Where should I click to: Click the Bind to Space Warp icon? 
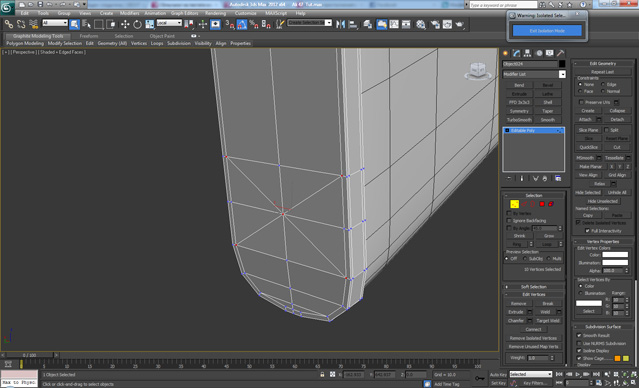tap(33, 24)
